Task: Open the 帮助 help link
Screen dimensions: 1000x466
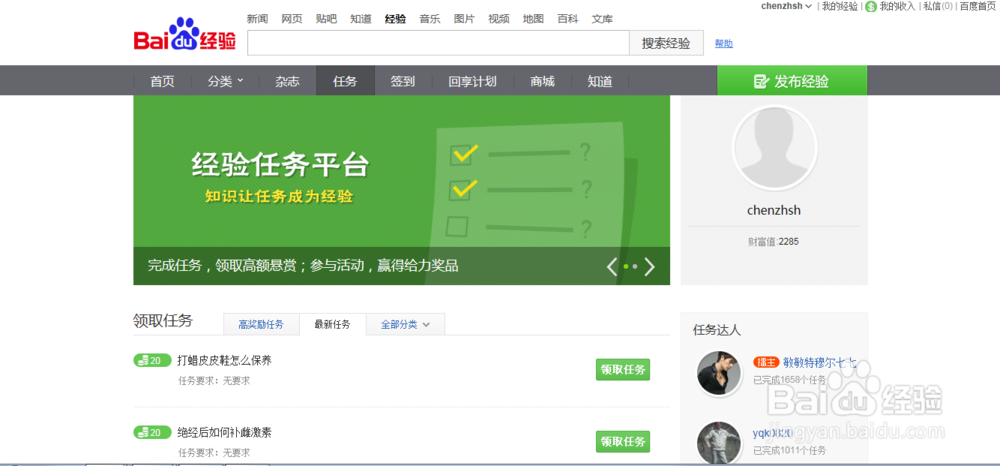Action: [723, 43]
